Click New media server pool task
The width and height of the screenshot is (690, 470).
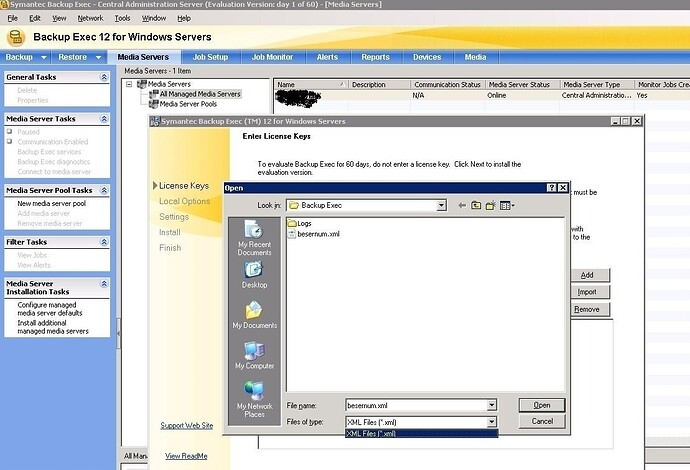51,204
